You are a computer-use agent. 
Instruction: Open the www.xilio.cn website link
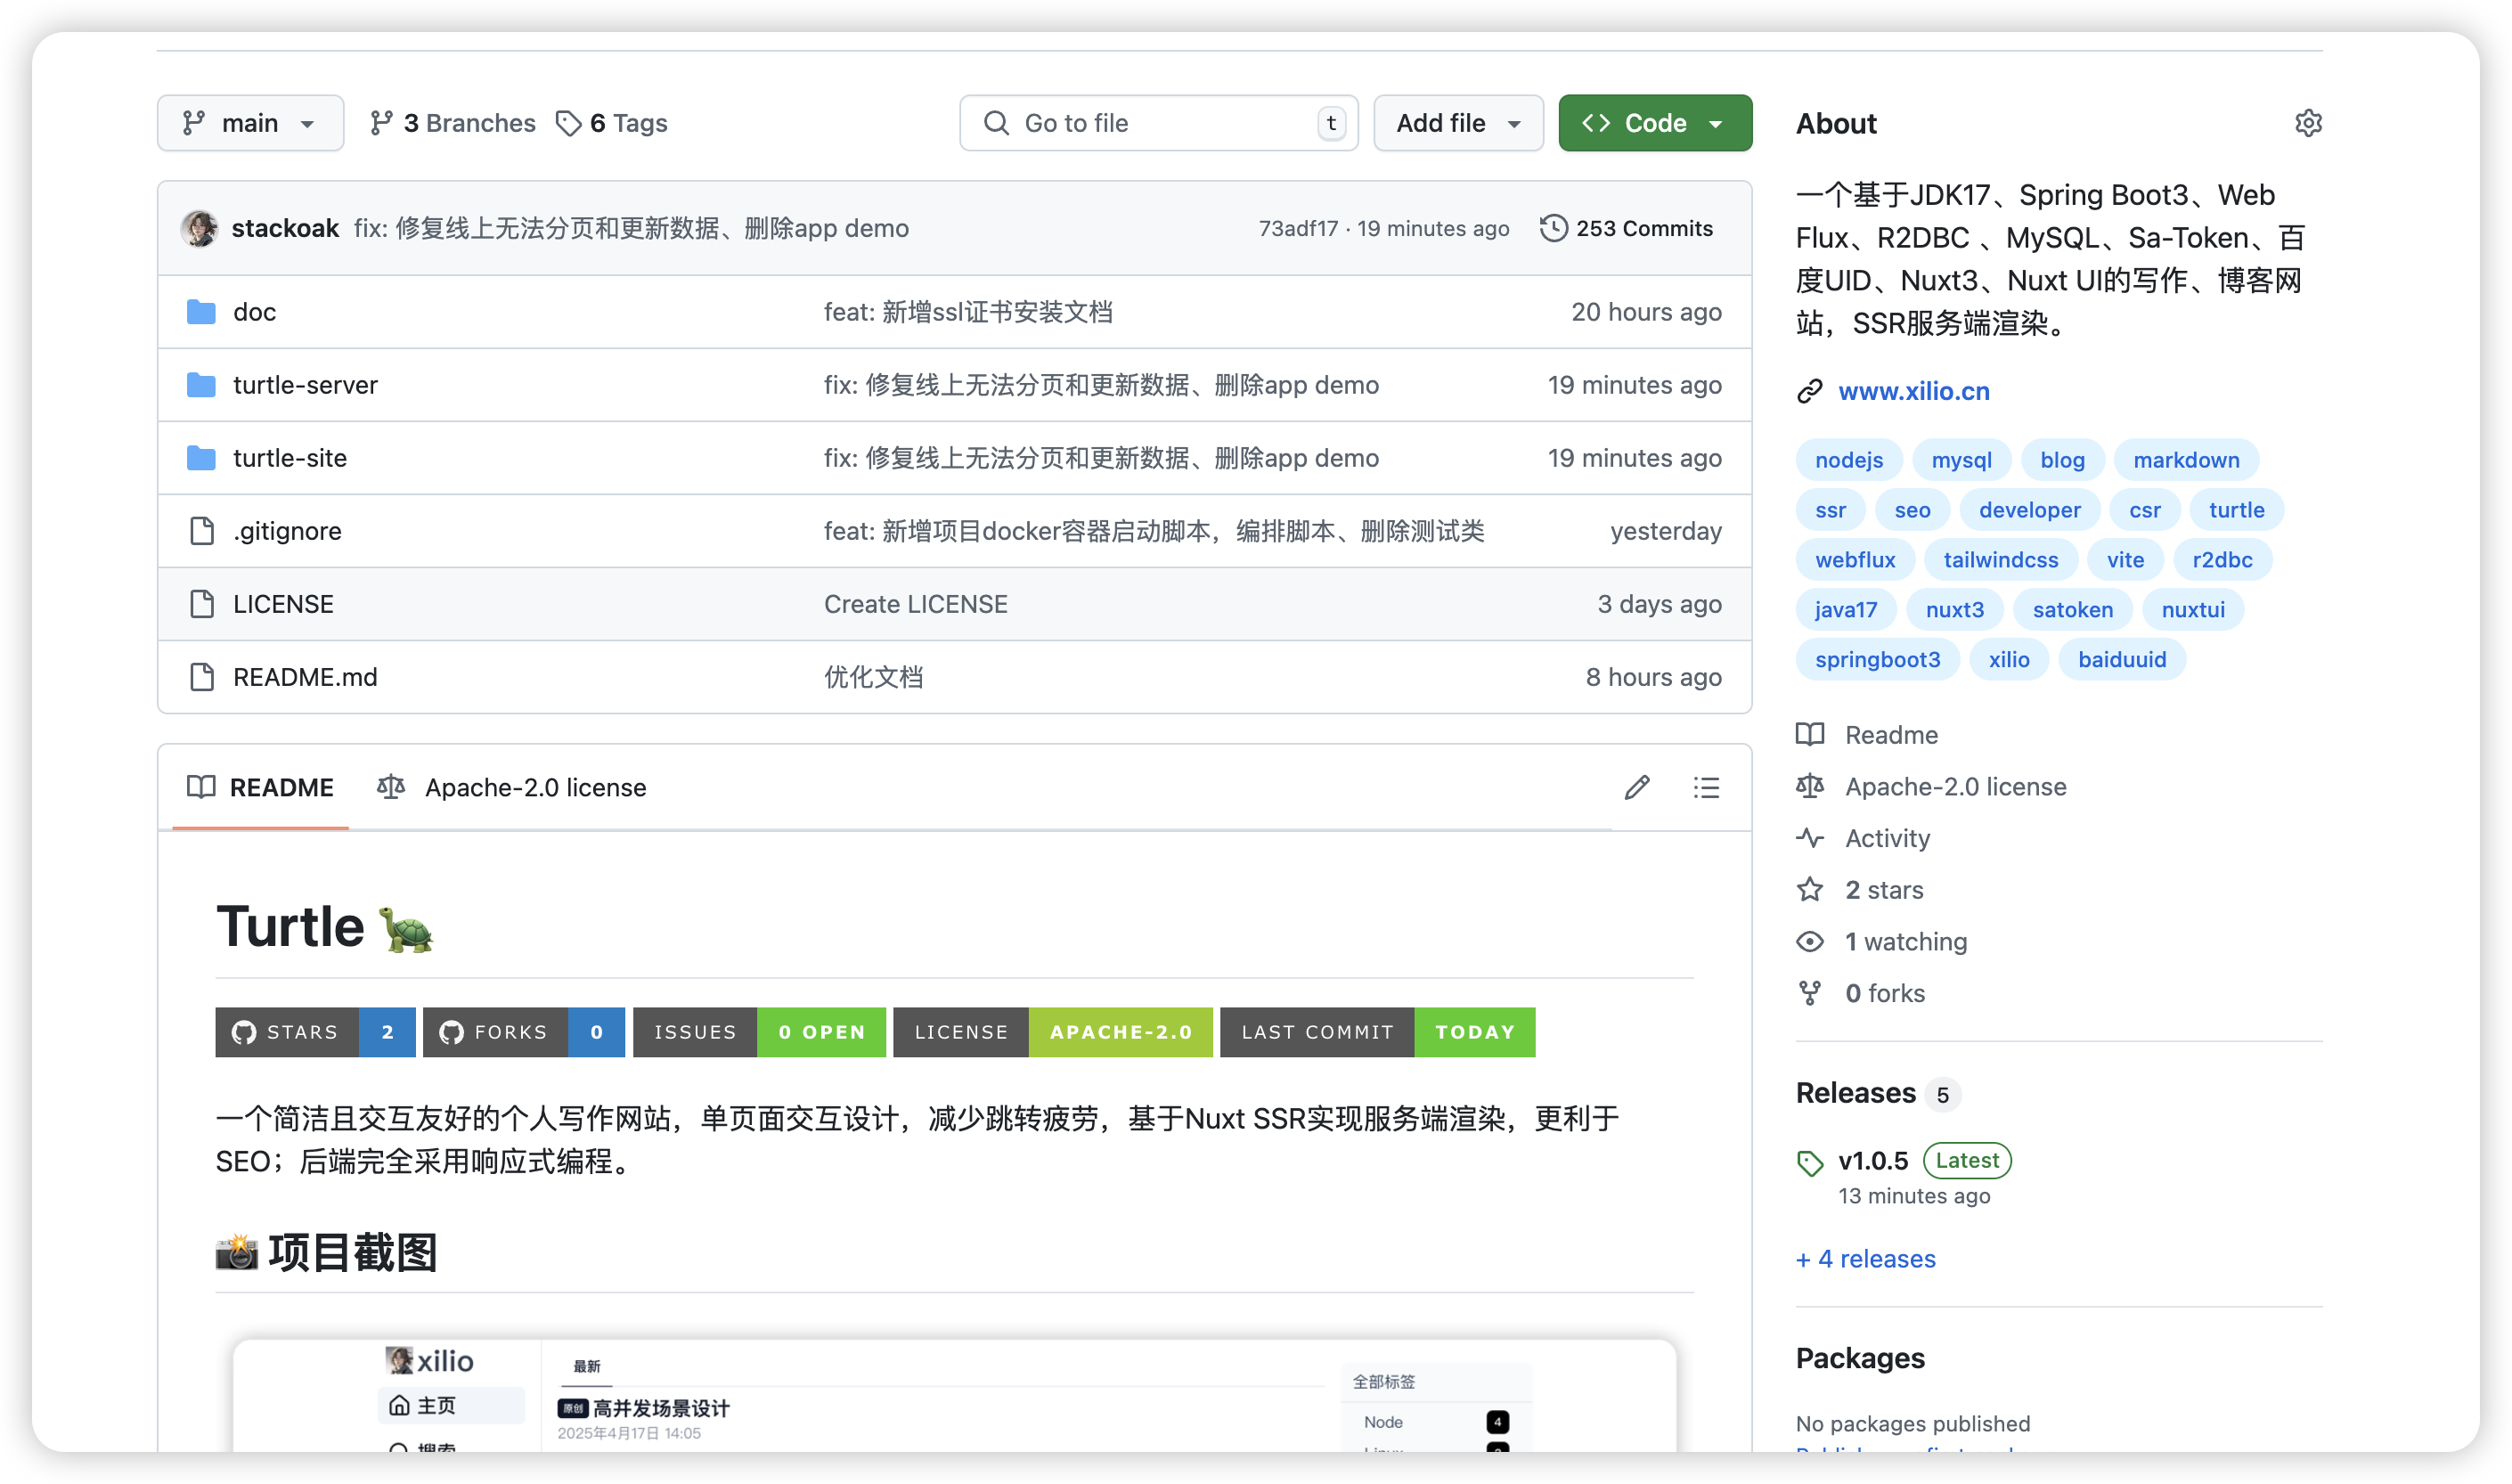(x=1913, y=391)
